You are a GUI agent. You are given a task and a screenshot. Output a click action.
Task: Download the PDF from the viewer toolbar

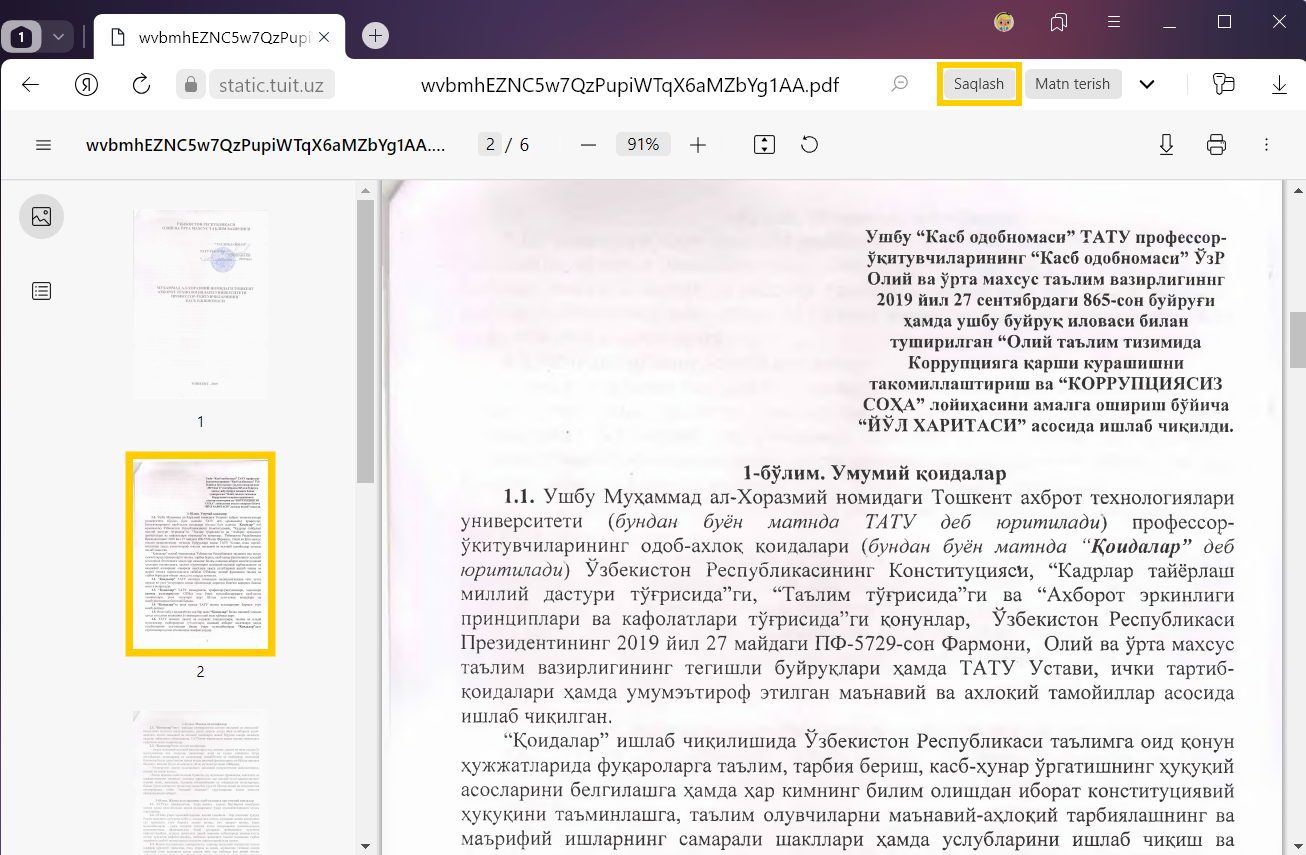pyautogui.click(x=1166, y=145)
